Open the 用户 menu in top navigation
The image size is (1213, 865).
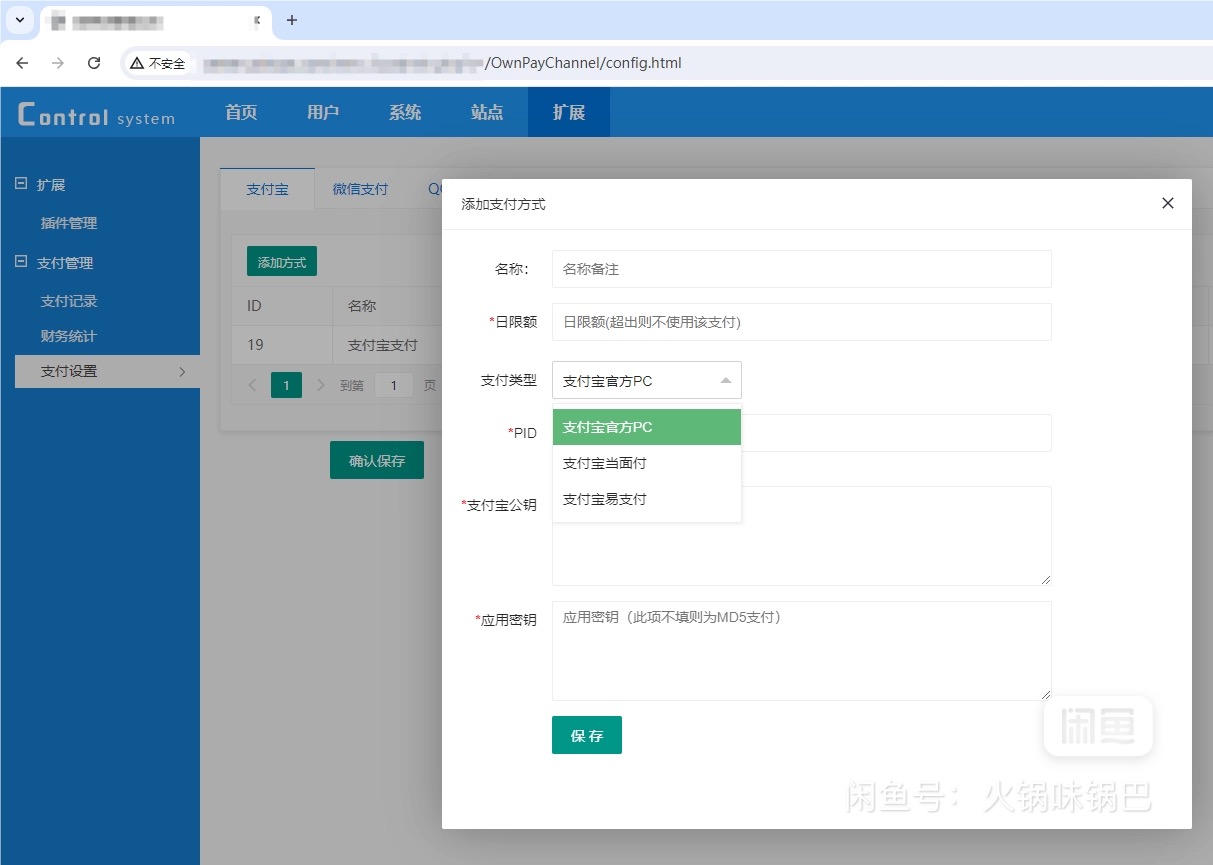point(322,113)
